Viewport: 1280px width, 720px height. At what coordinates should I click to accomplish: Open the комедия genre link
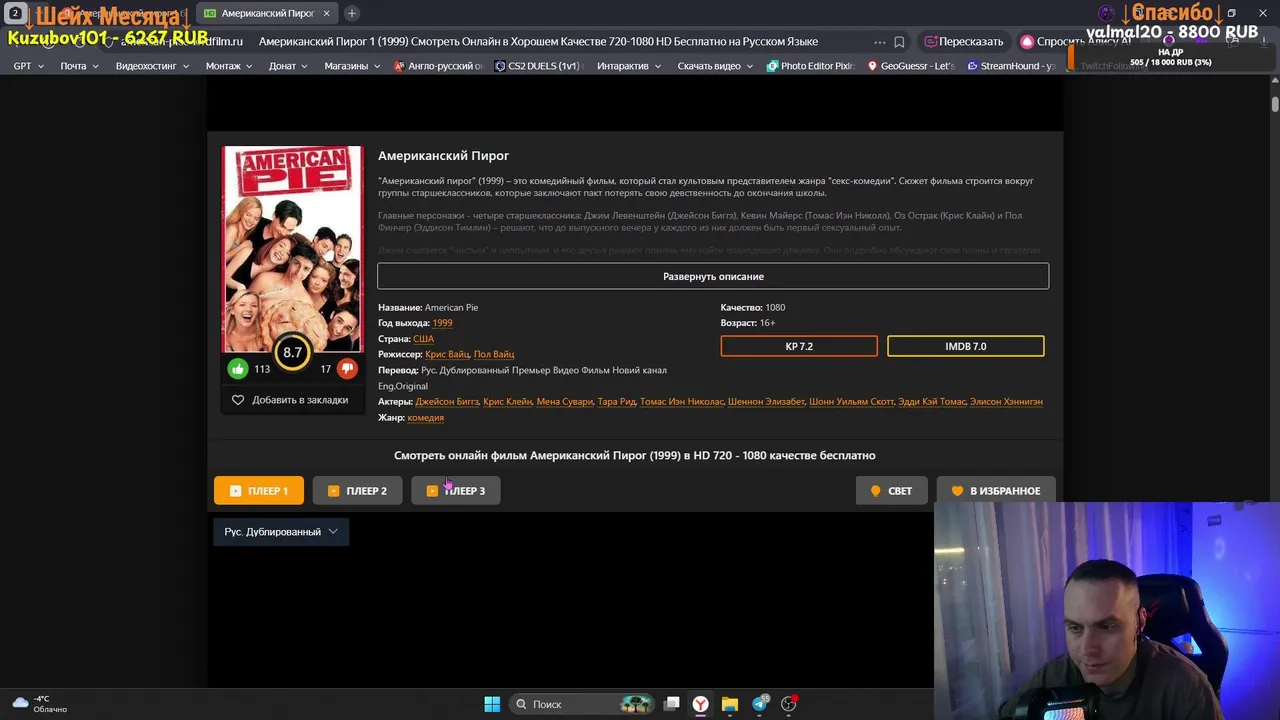point(426,418)
